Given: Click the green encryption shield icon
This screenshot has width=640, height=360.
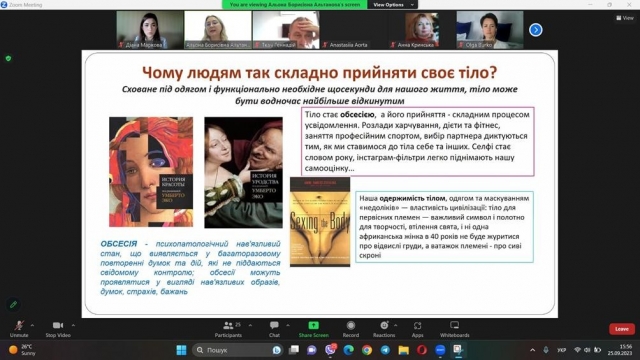Looking at the screenshot, I should pos(8,58).
